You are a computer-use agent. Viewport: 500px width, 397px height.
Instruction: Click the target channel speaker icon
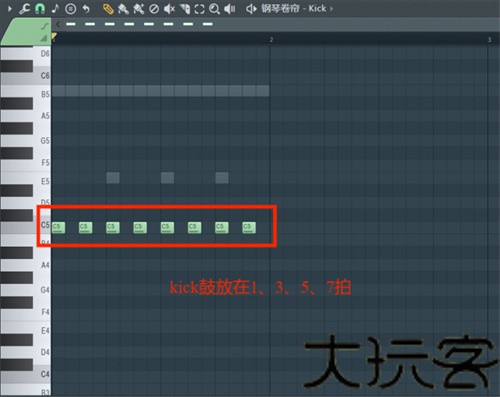[251, 9]
